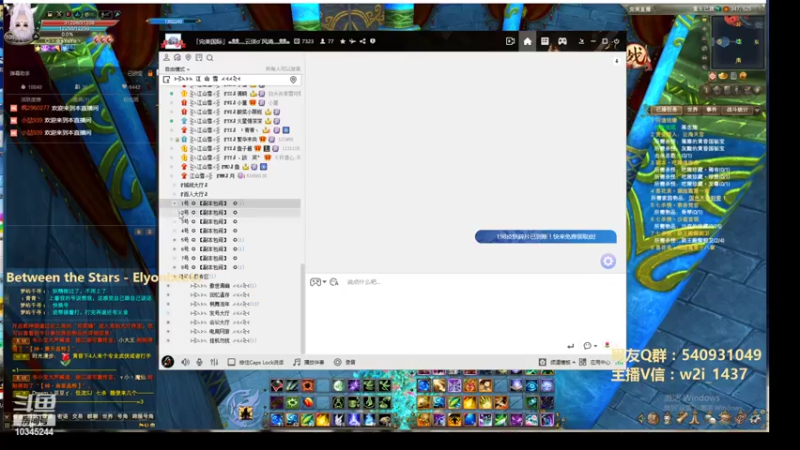Select the 西人大厅 sub-channel
Viewport: 800px width, 450px height.
click(194, 194)
